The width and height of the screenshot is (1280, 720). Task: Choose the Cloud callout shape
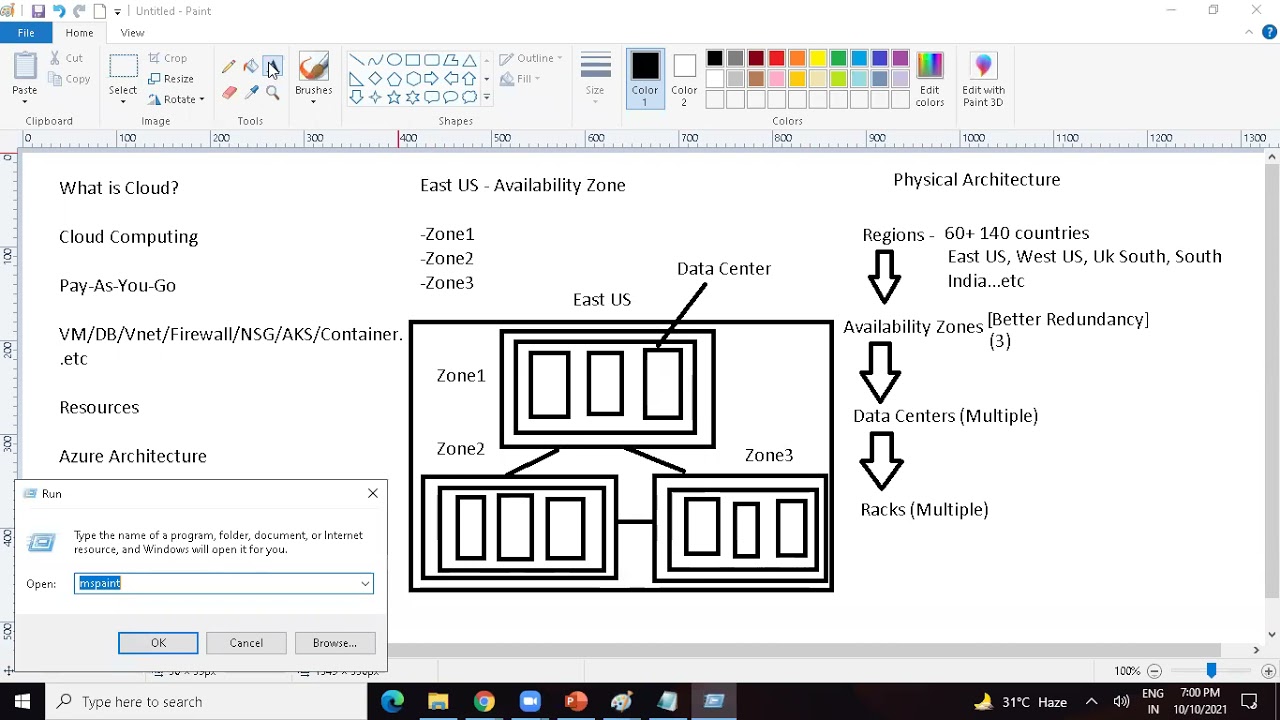point(469,97)
